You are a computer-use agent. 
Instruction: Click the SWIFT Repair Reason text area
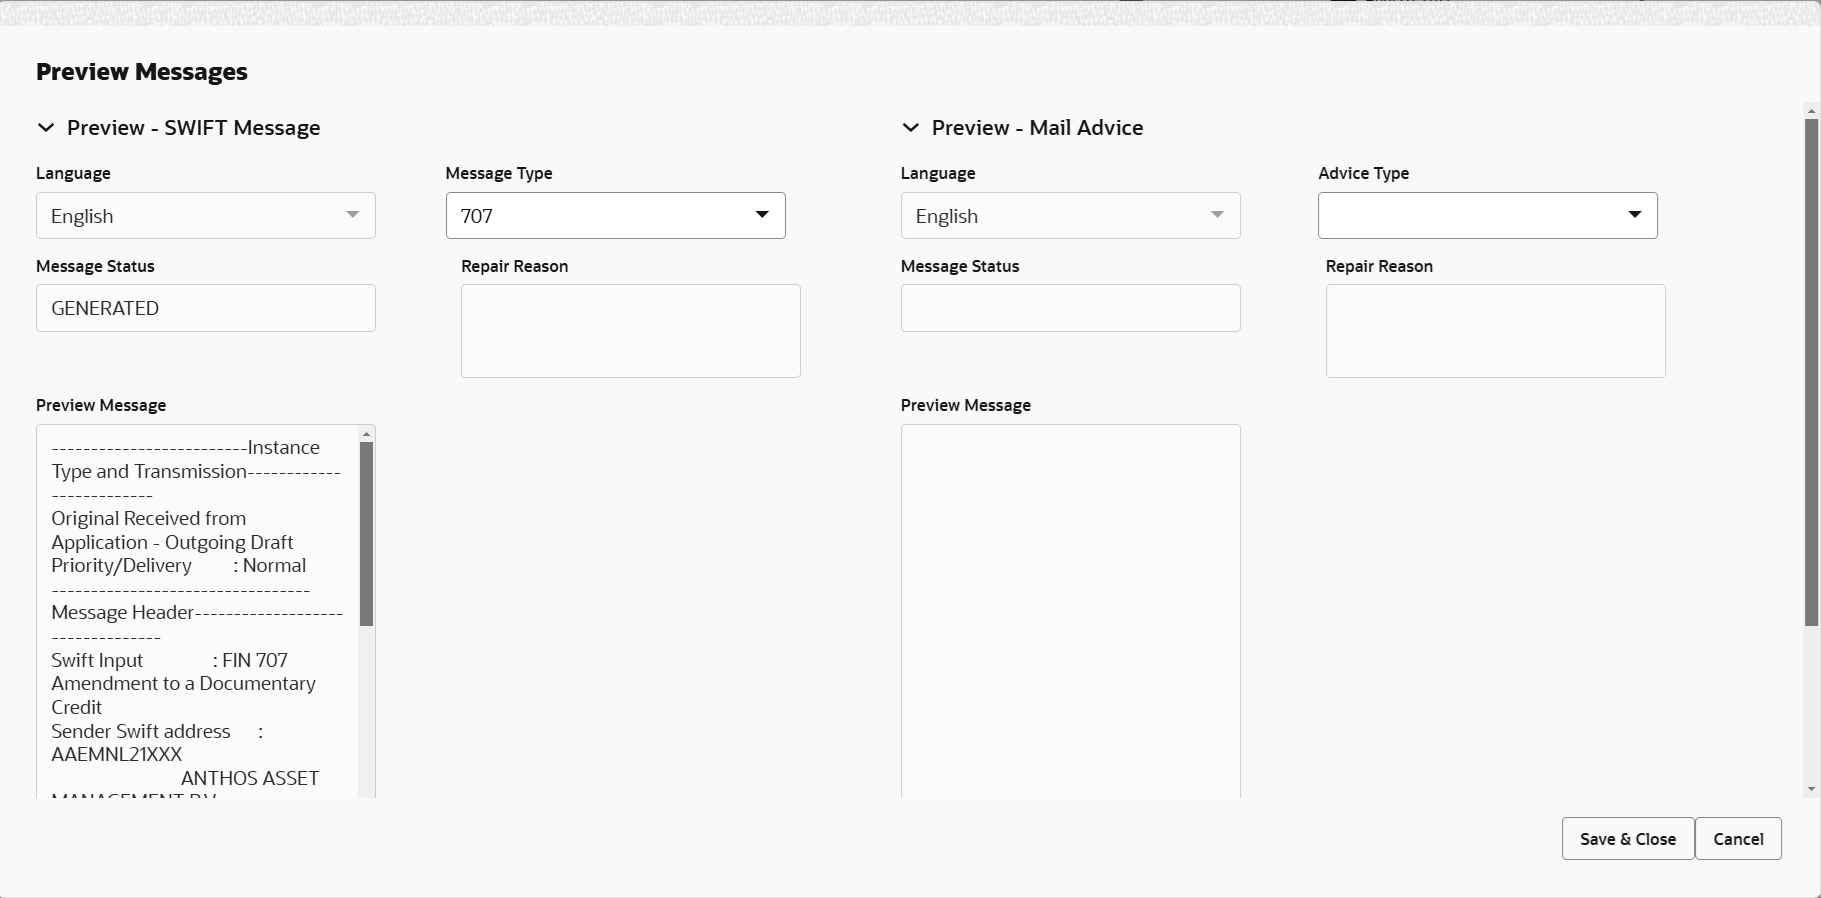click(631, 331)
